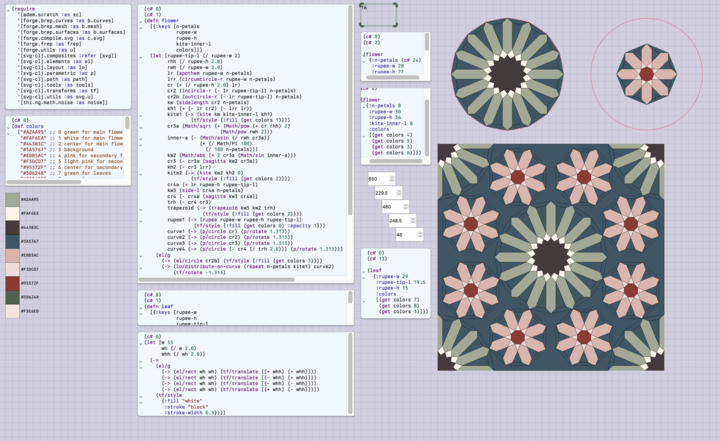Click the 229.5 number input

[x=388, y=193]
